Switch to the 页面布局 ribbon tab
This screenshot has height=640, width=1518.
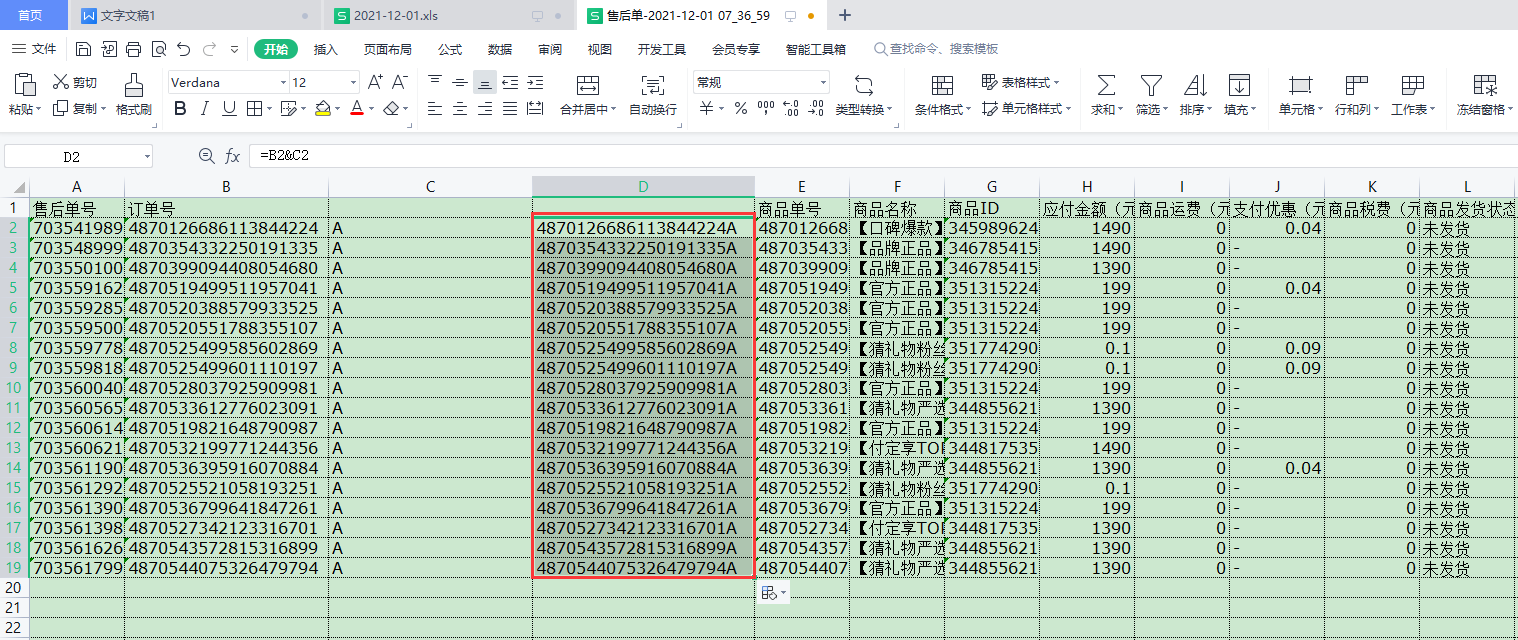(x=388, y=49)
